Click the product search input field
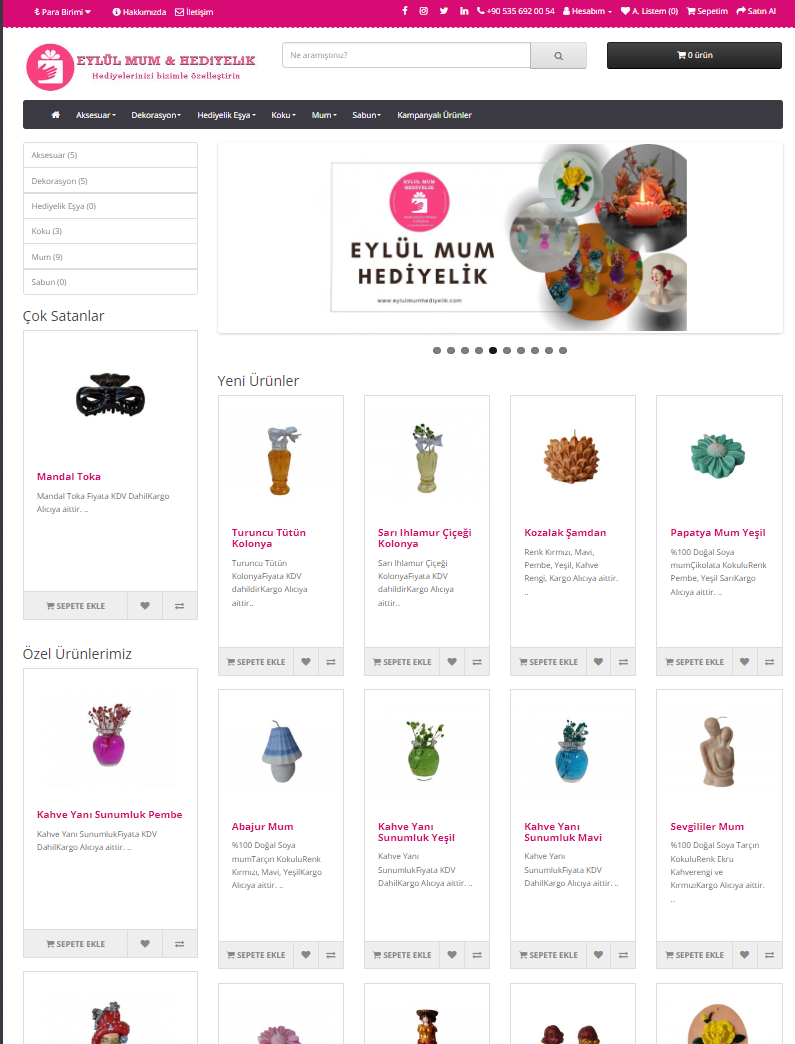This screenshot has height=1044, width=795. pos(406,55)
